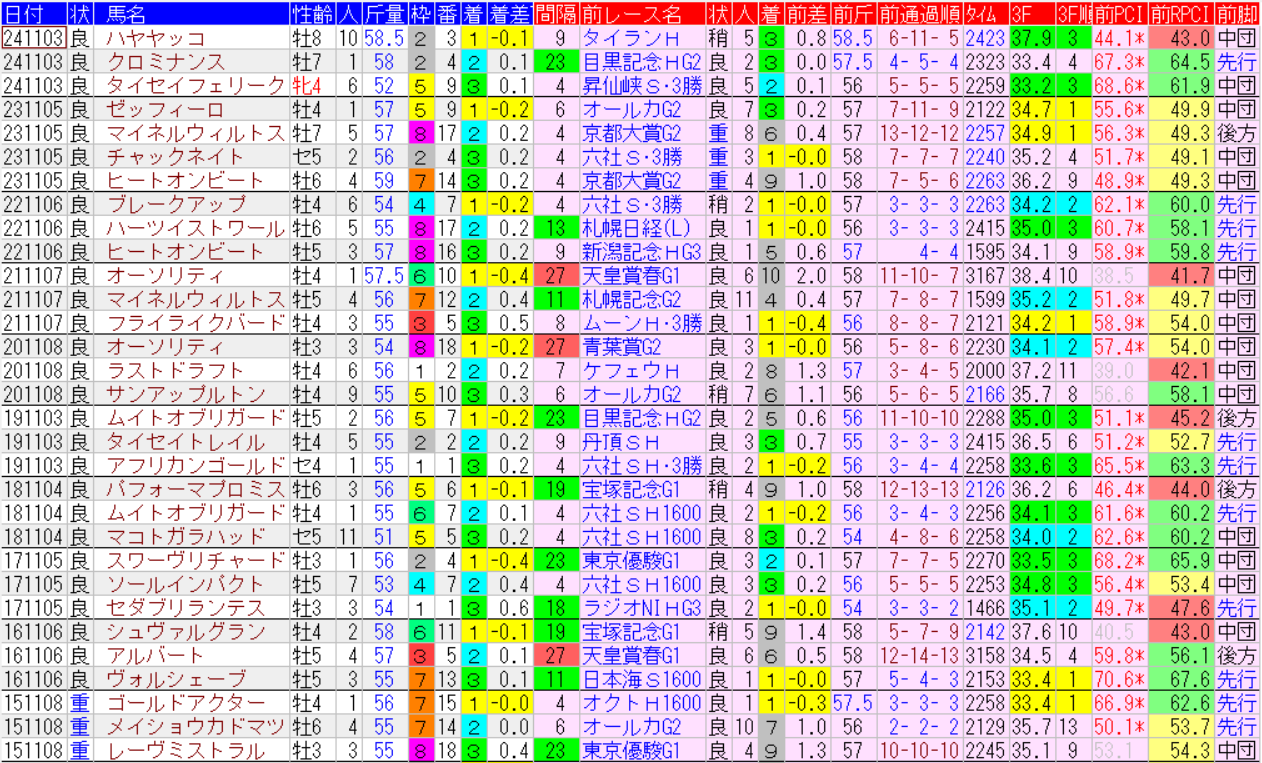Click the red 前RPCI cell in ハヤヤッコ row

pyautogui.click(x=1180, y=38)
